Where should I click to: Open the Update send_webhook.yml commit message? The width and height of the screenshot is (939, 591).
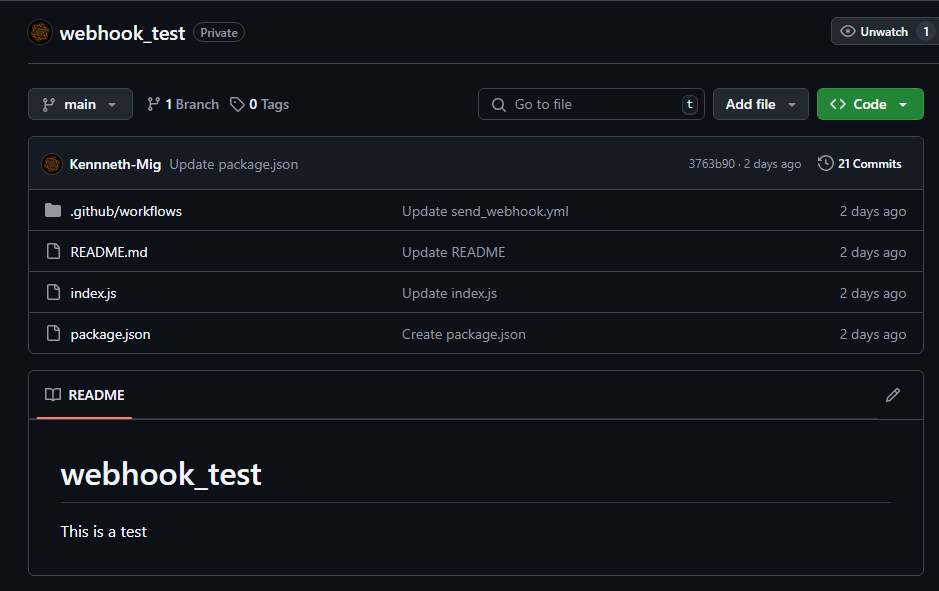[485, 211]
